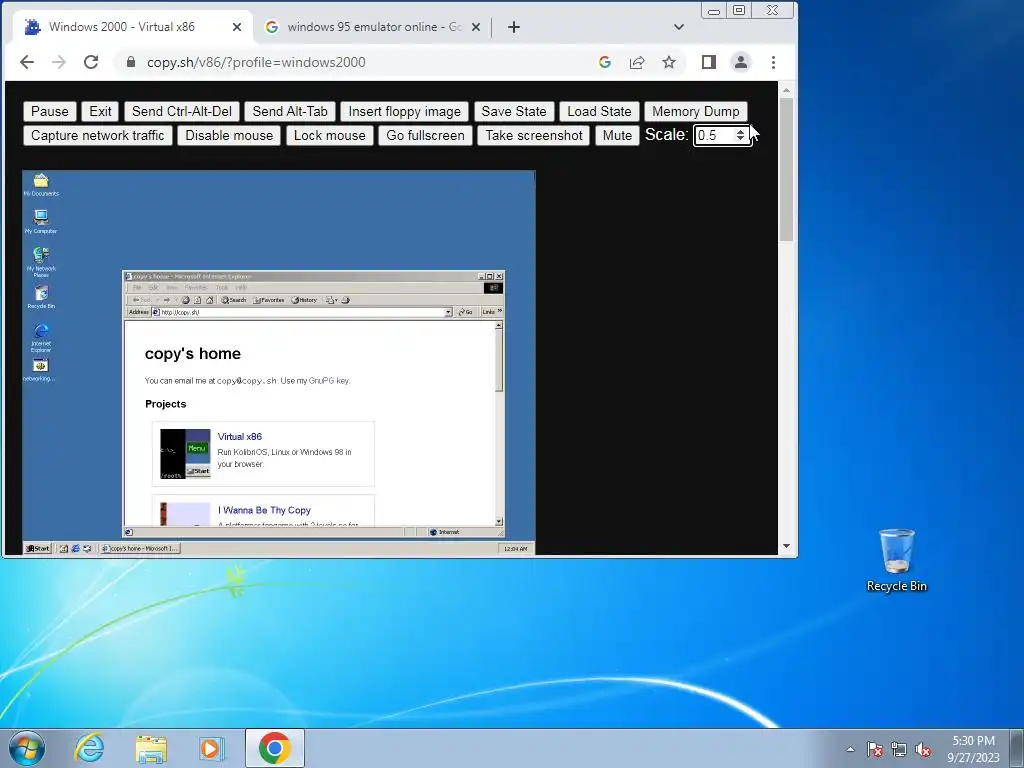The width and height of the screenshot is (1024, 768).
Task: Select Internet Explorer icon on emulated desktop
Action: click(x=41, y=337)
